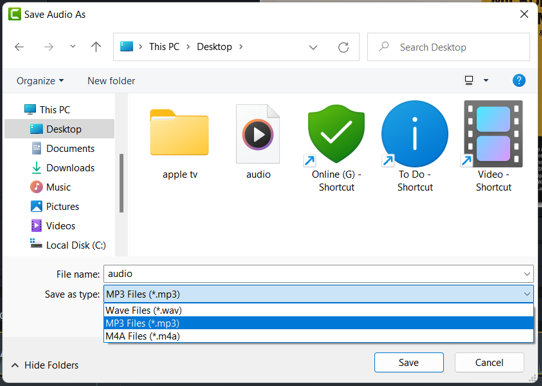Viewport: 542px width, 386px height.
Task: Collapse the Save as type combo box
Action: click(527, 294)
